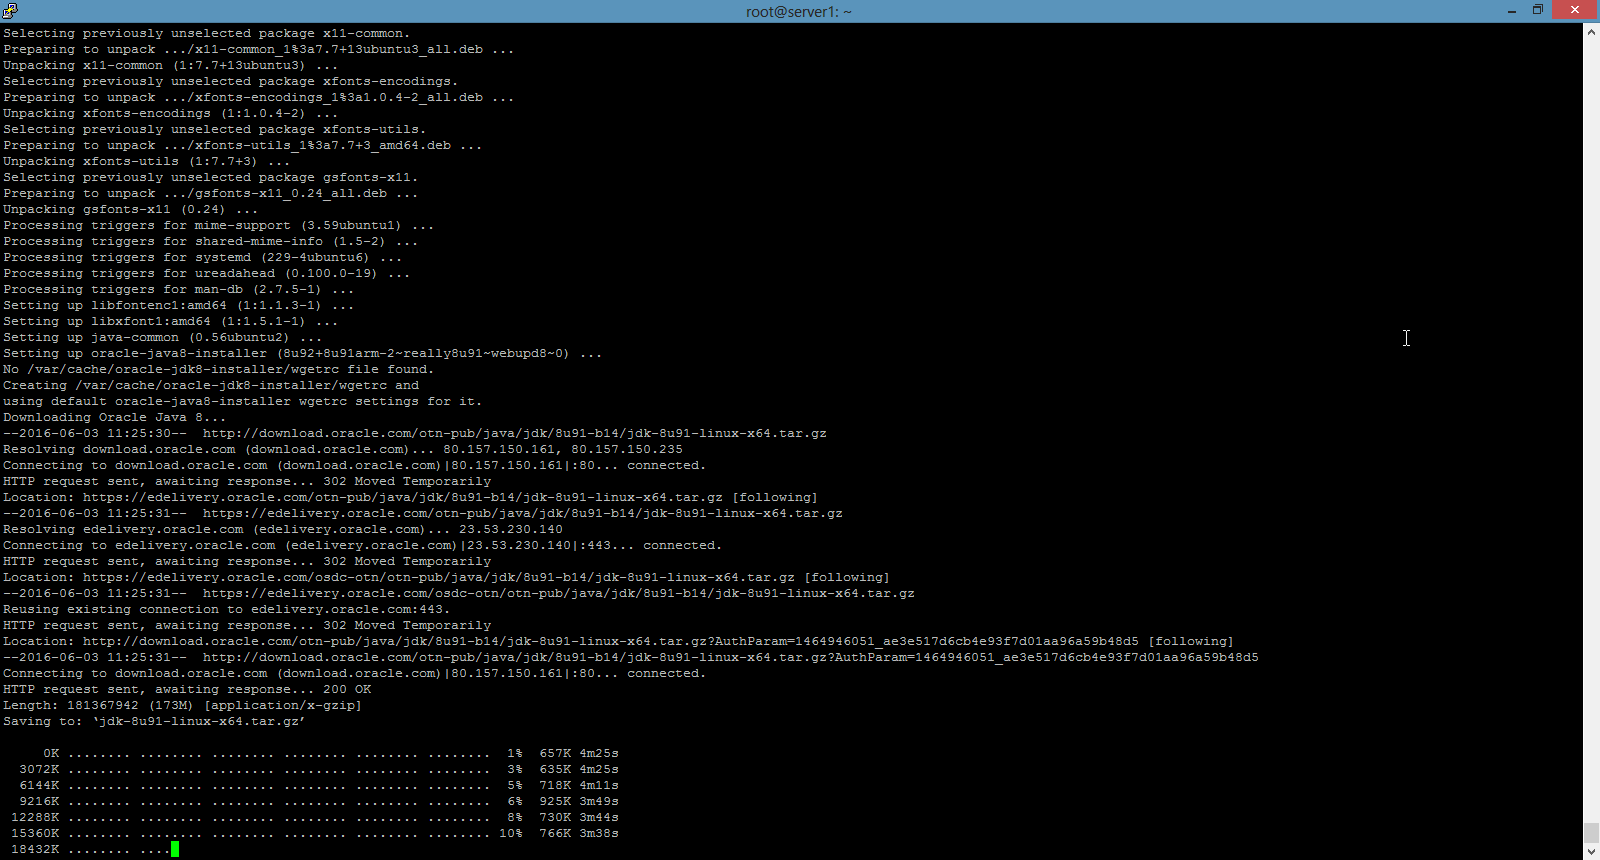Click the 9216K download progress row
The width and height of the screenshot is (1600, 860).
pyautogui.click(x=319, y=801)
